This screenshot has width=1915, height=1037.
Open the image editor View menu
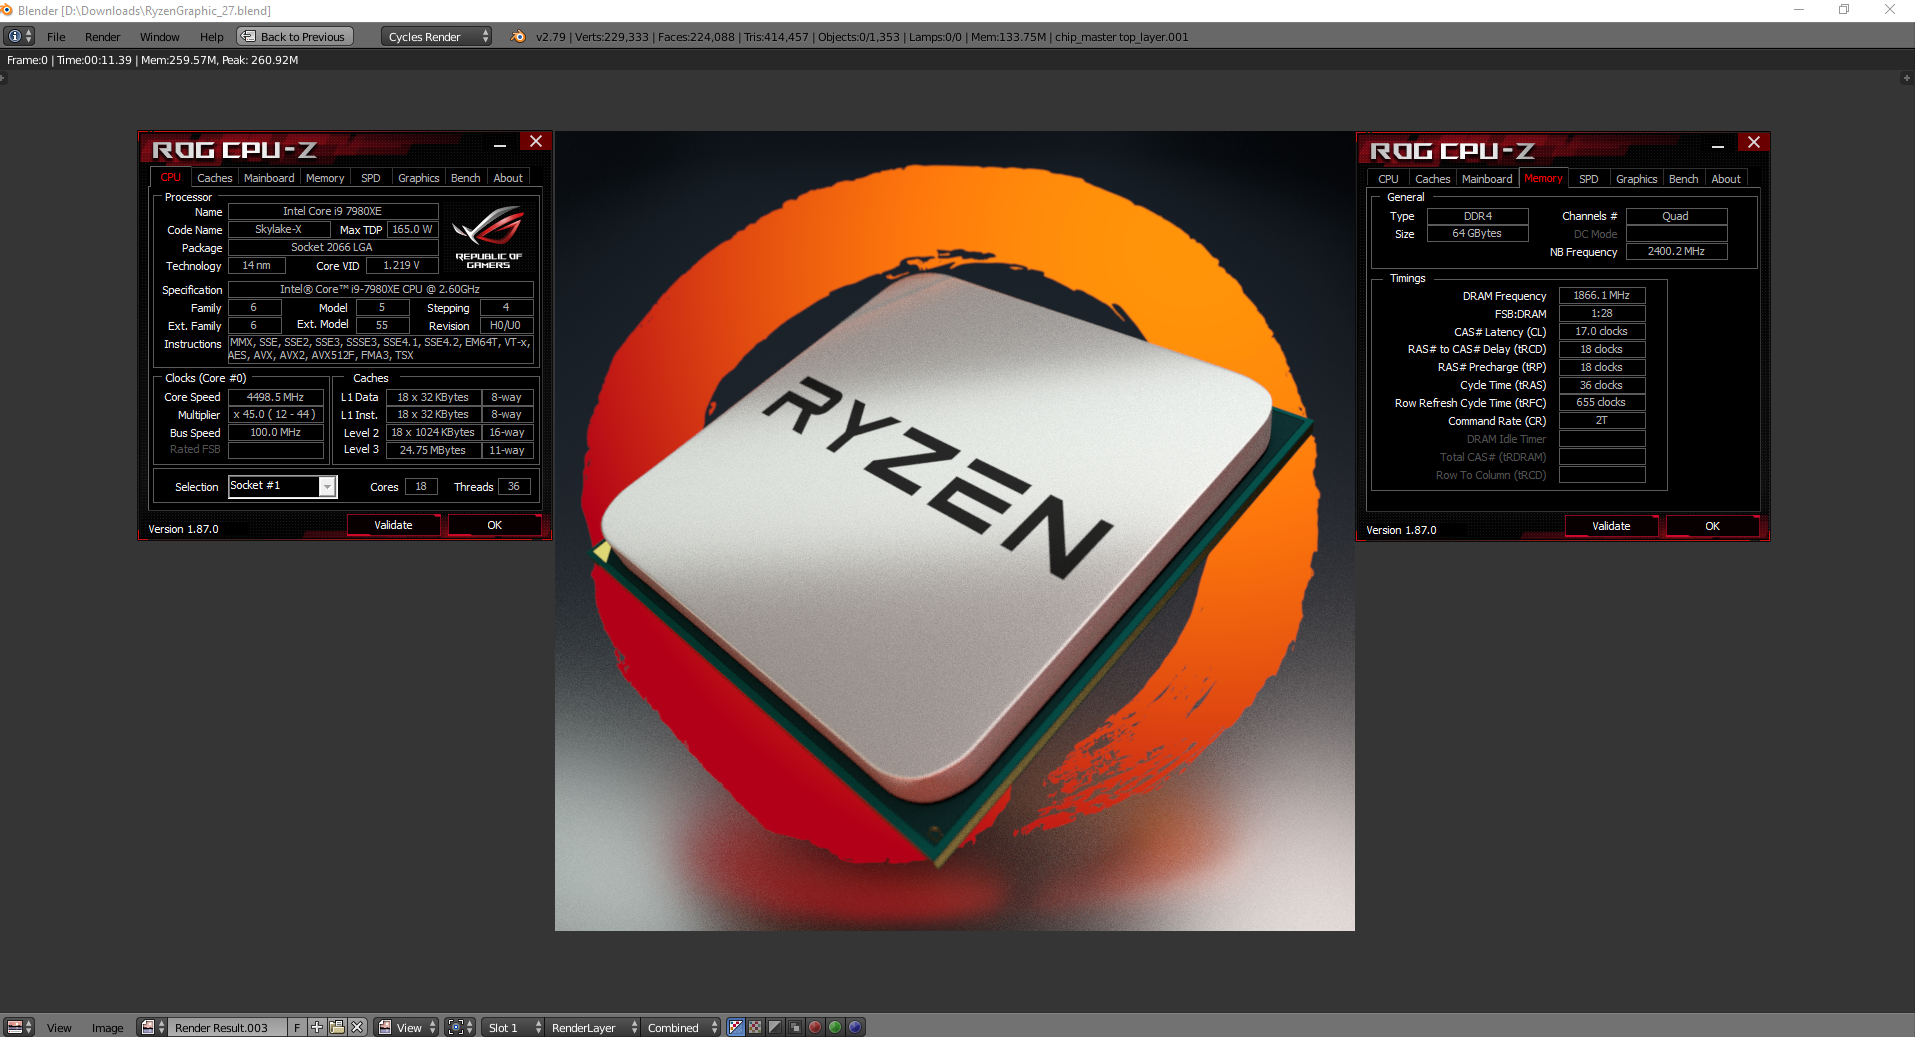(x=59, y=1028)
